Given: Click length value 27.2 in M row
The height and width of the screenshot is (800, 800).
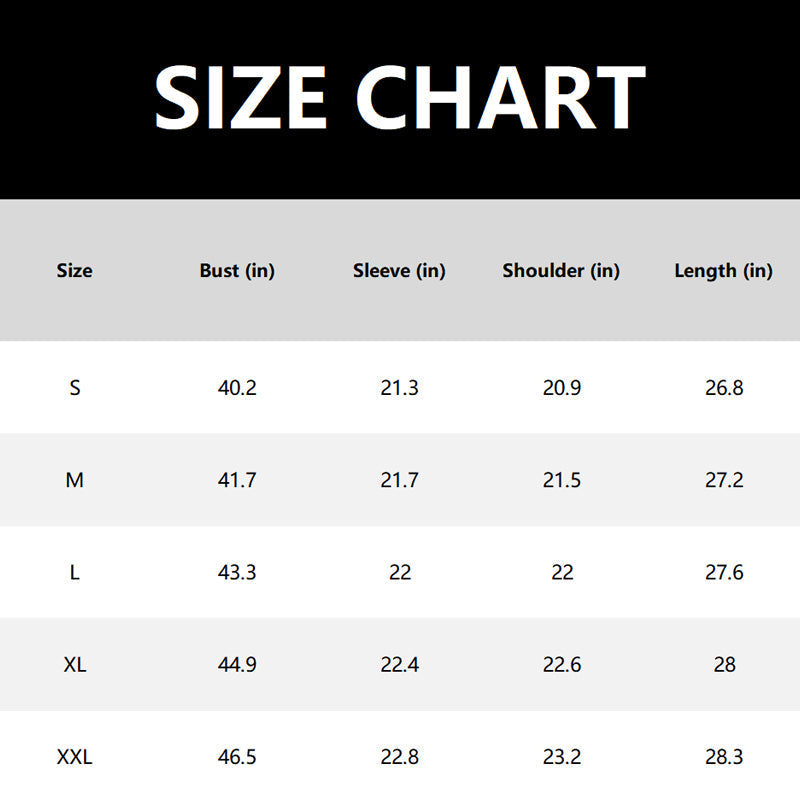Looking at the screenshot, I should (724, 480).
